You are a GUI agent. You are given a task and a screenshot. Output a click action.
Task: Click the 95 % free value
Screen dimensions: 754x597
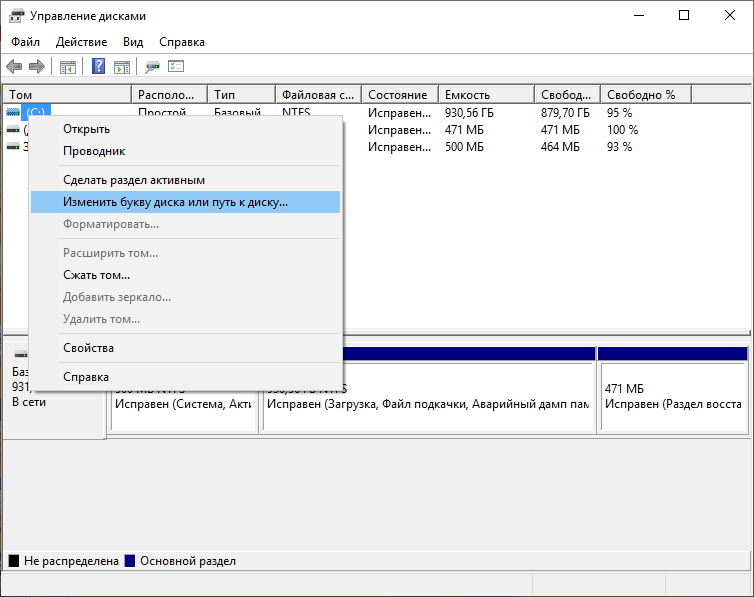pos(619,113)
